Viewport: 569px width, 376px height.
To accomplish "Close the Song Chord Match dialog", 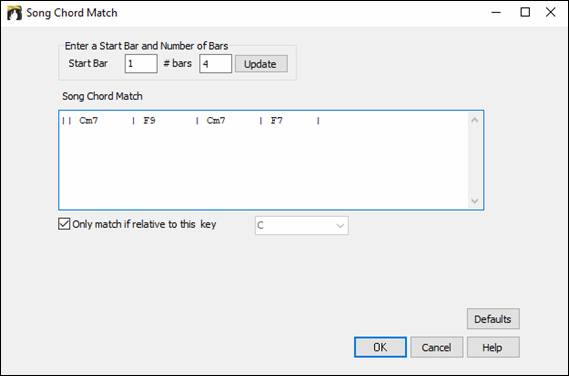I will [x=550, y=12].
